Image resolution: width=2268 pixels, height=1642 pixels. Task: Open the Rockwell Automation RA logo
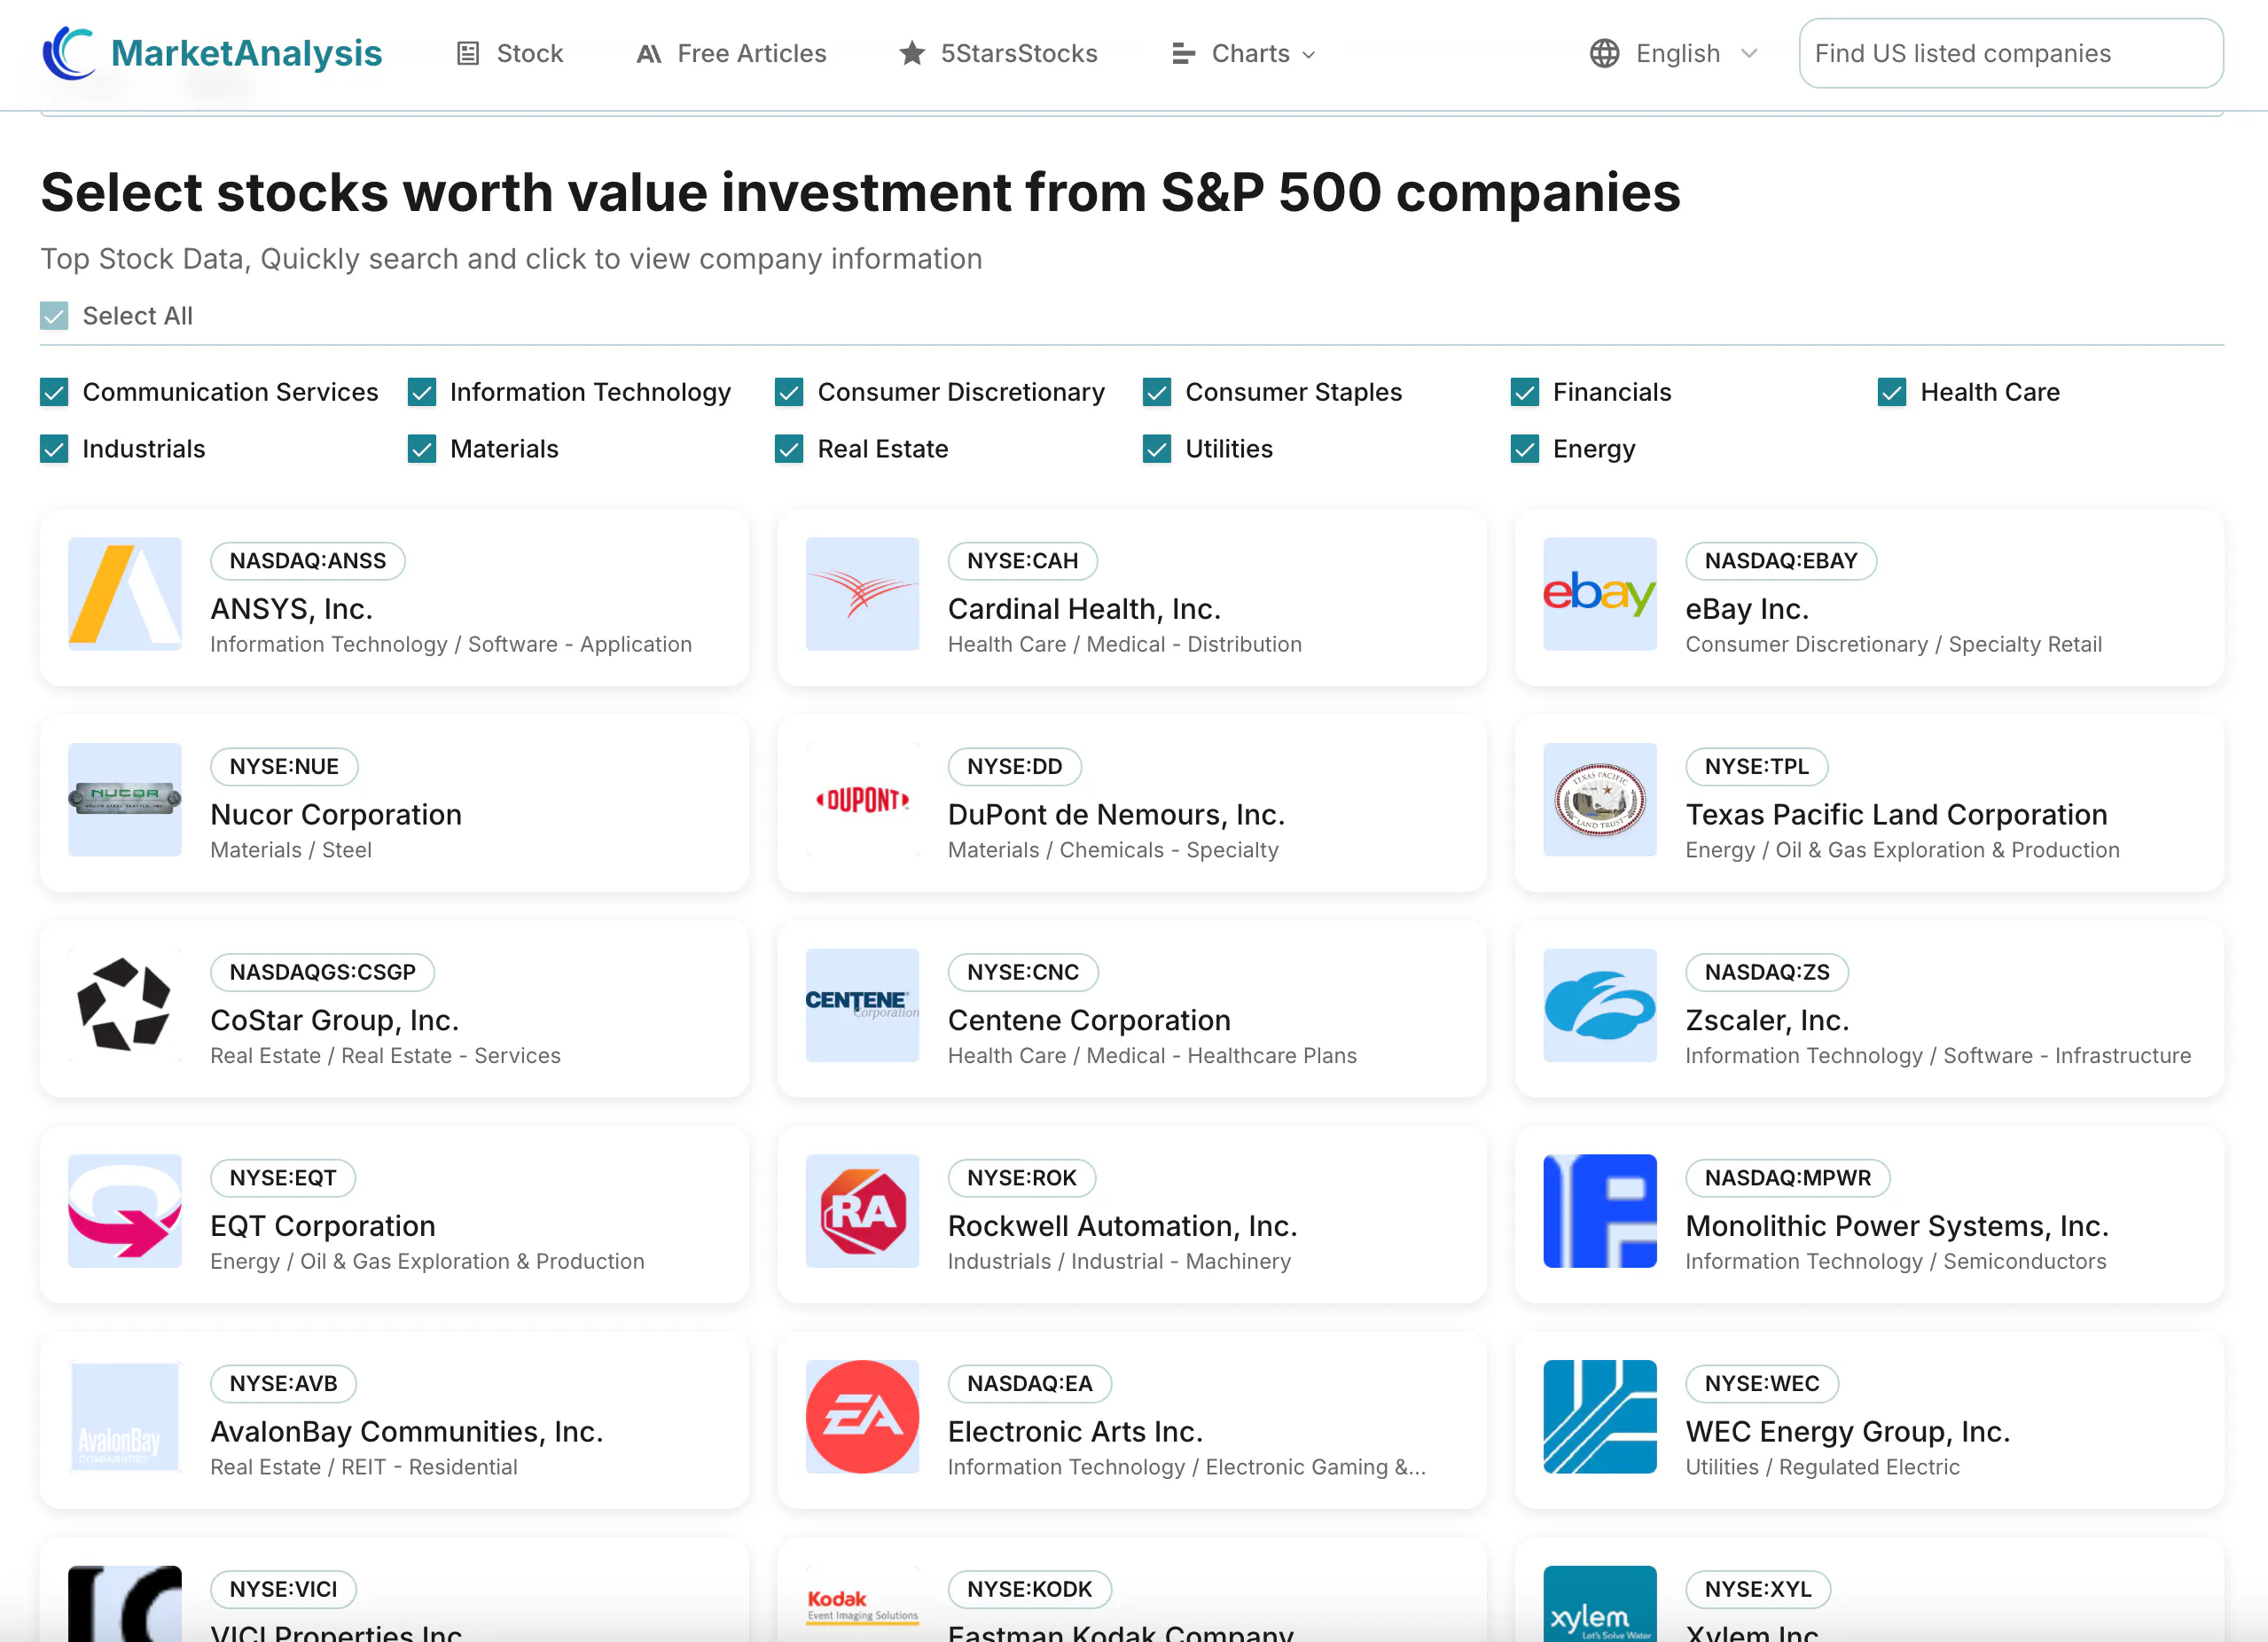pos(863,1211)
